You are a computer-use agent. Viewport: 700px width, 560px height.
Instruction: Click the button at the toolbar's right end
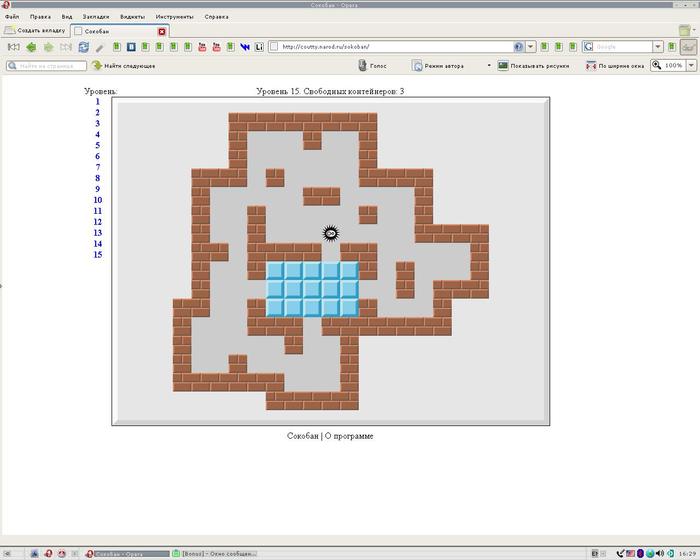click(688, 47)
